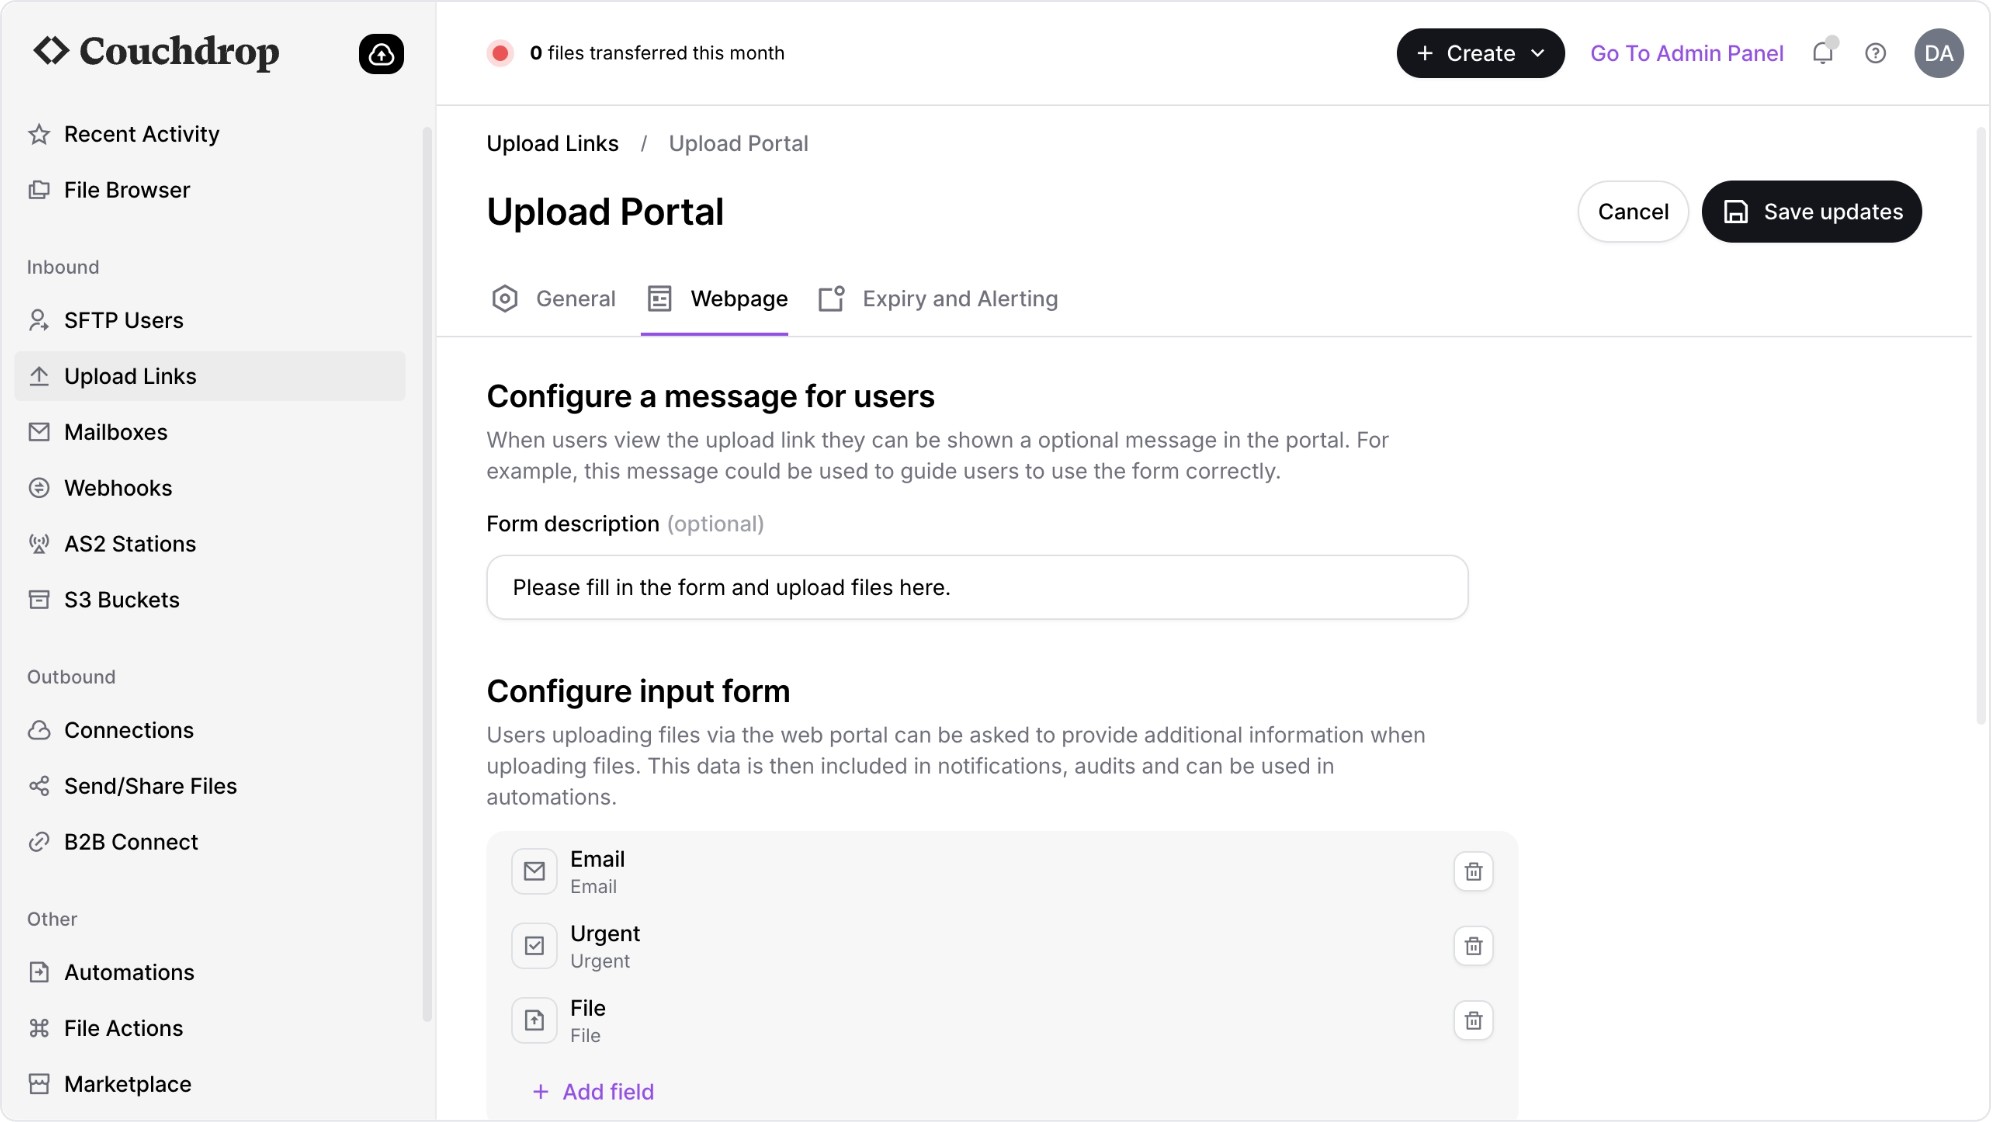This screenshot has height=1122, width=1992.
Task: Delete the Email form field
Action: coord(1473,872)
